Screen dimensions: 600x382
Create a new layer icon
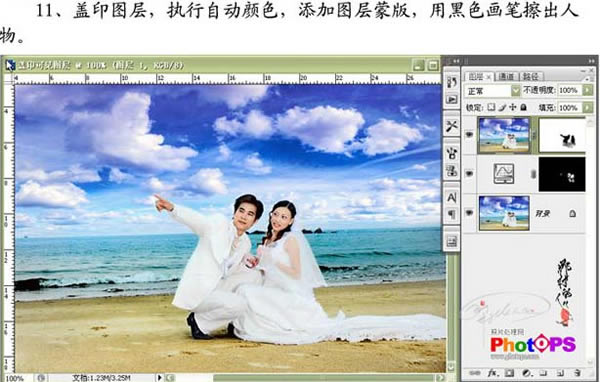(x=560, y=373)
